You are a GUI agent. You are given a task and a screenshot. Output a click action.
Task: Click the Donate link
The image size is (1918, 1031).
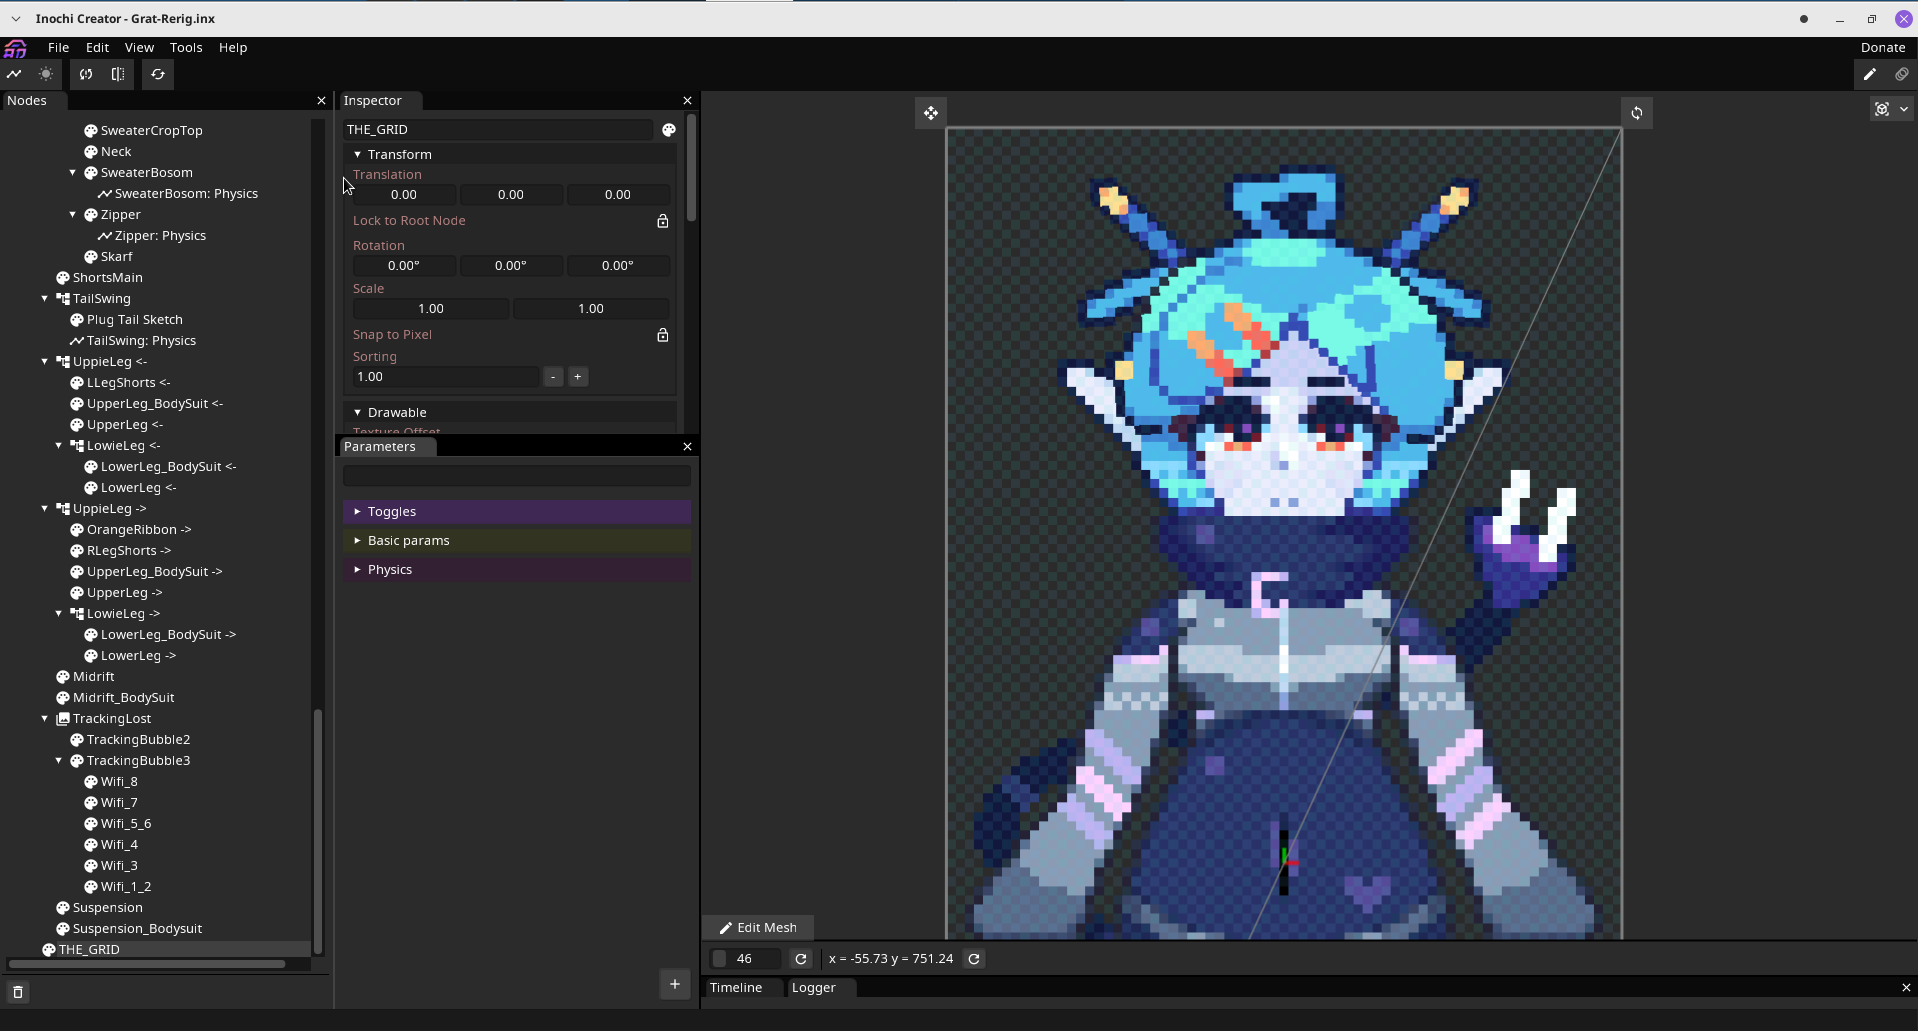tap(1883, 48)
